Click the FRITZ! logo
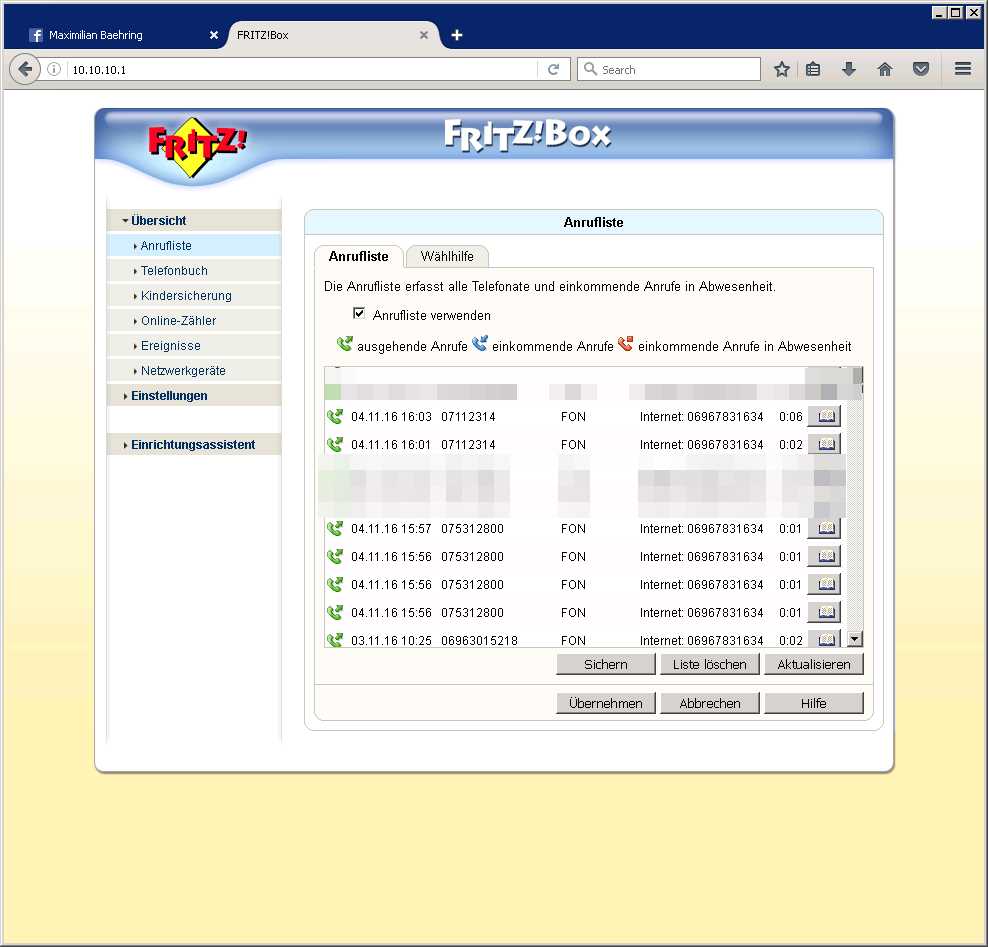 197,147
